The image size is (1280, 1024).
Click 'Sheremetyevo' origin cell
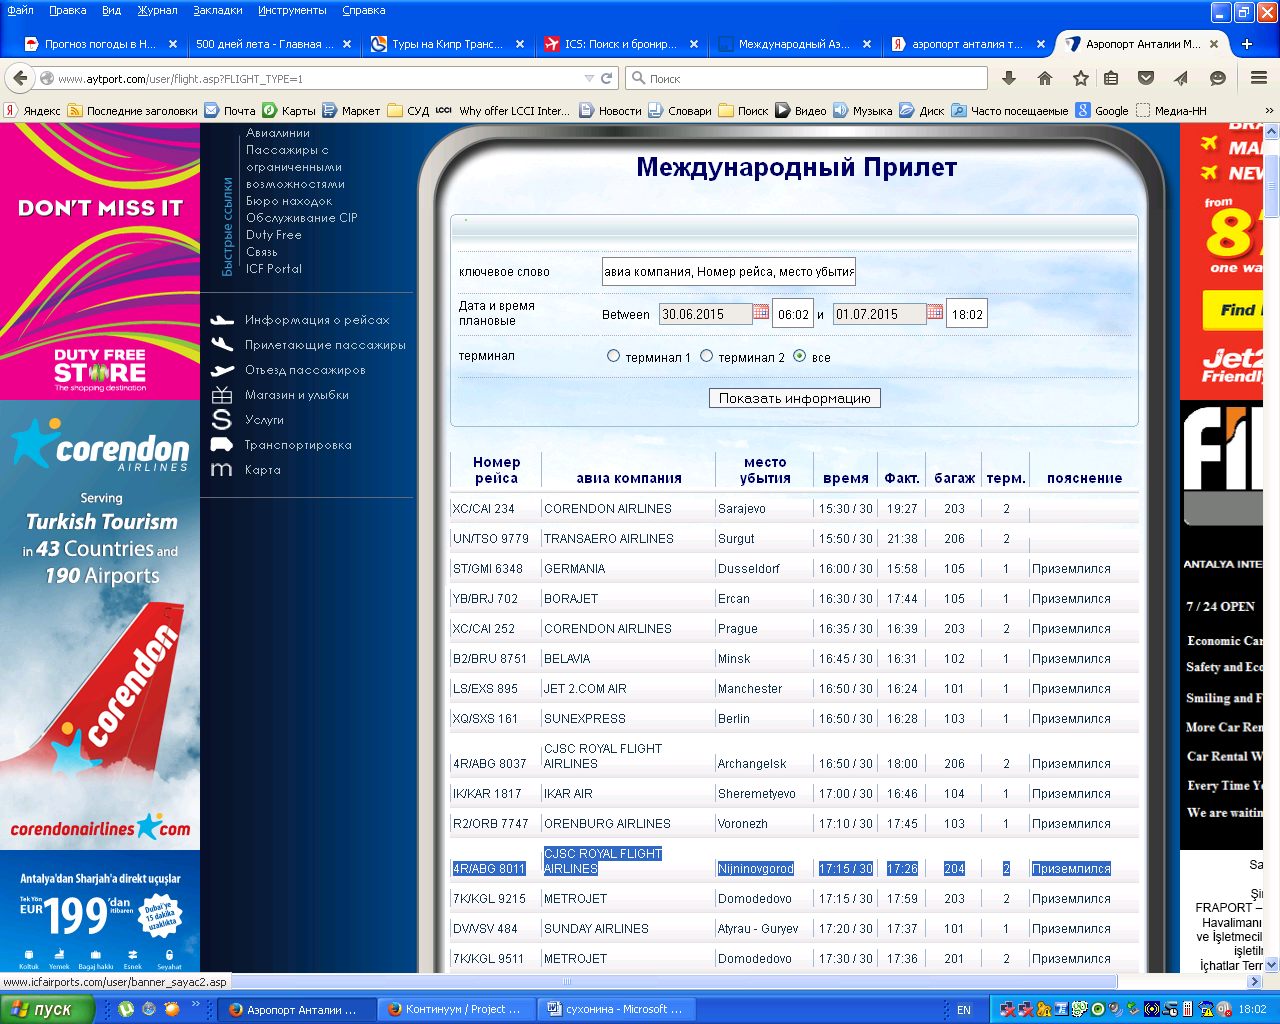(757, 794)
